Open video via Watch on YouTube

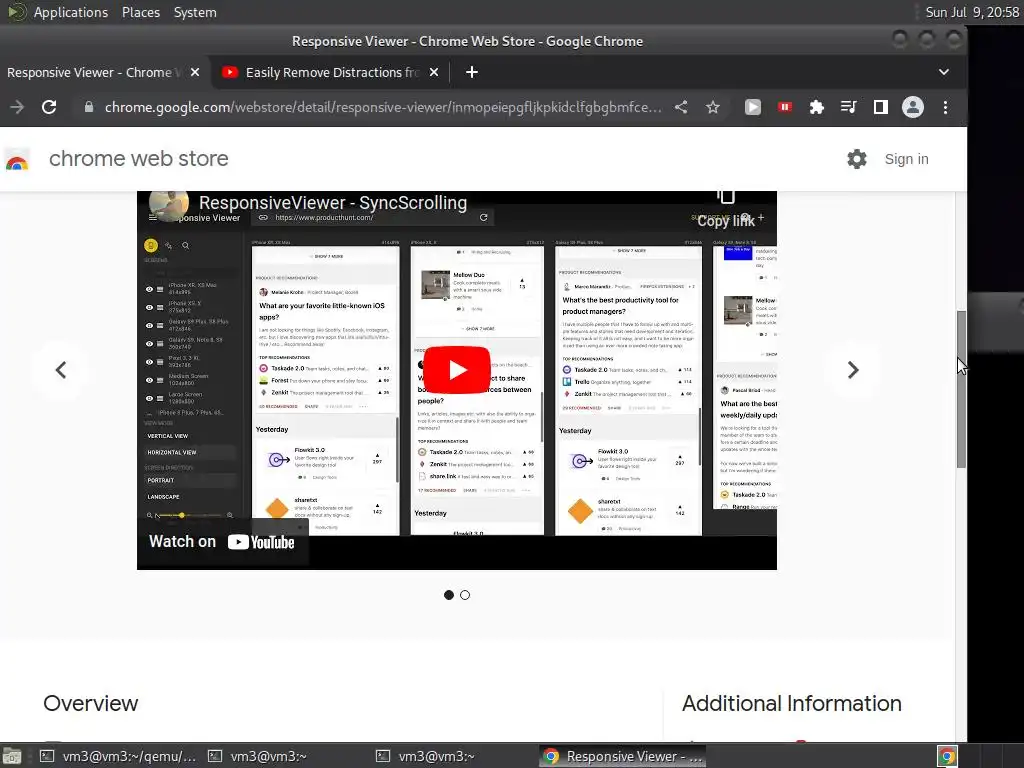click(x=222, y=542)
